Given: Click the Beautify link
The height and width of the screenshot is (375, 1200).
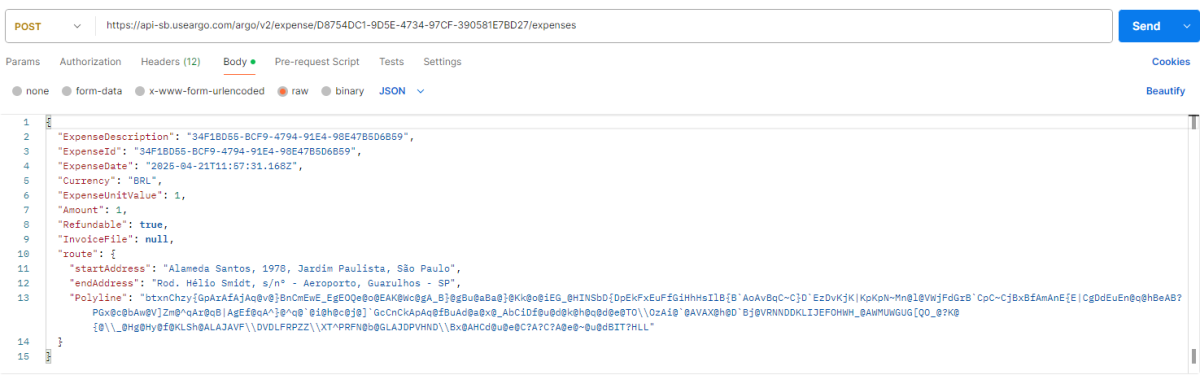Looking at the screenshot, I should (x=1165, y=91).
